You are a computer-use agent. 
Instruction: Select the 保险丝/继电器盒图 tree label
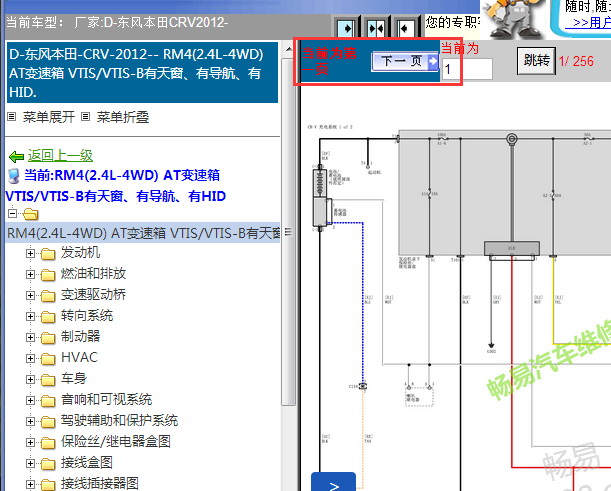(116, 442)
